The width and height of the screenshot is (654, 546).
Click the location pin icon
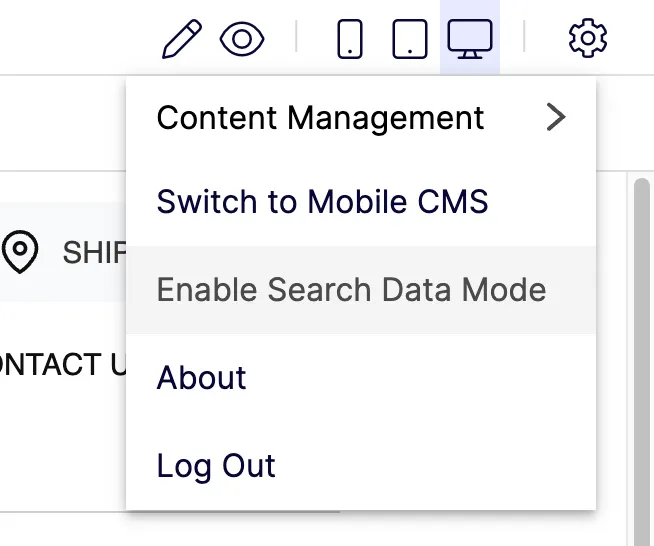coord(20,252)
